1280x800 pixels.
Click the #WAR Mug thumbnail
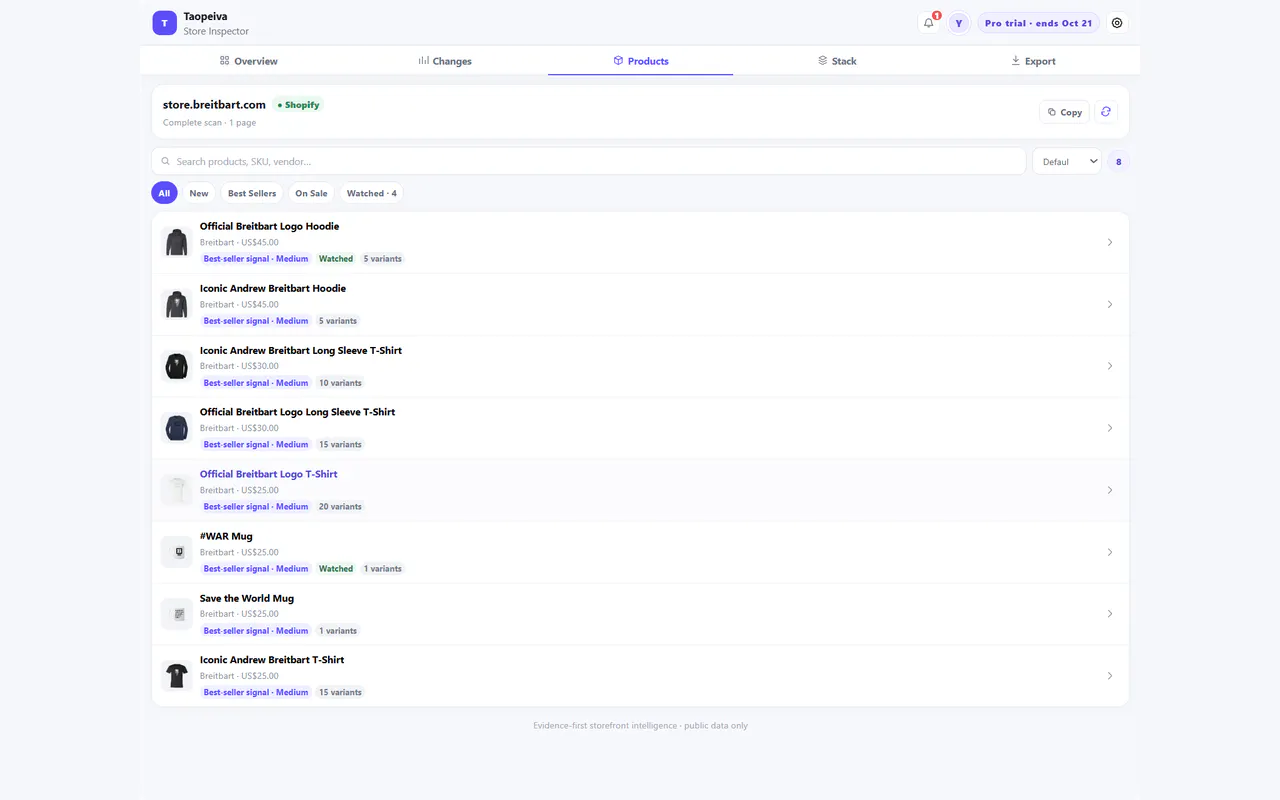tap(177, 552)
